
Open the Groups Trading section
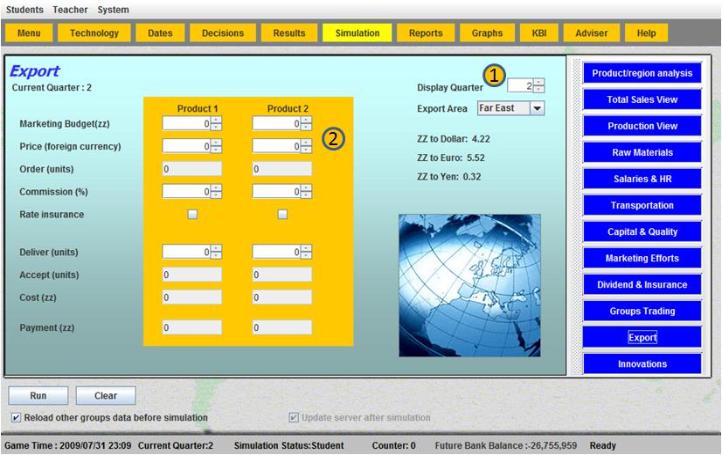642,311
